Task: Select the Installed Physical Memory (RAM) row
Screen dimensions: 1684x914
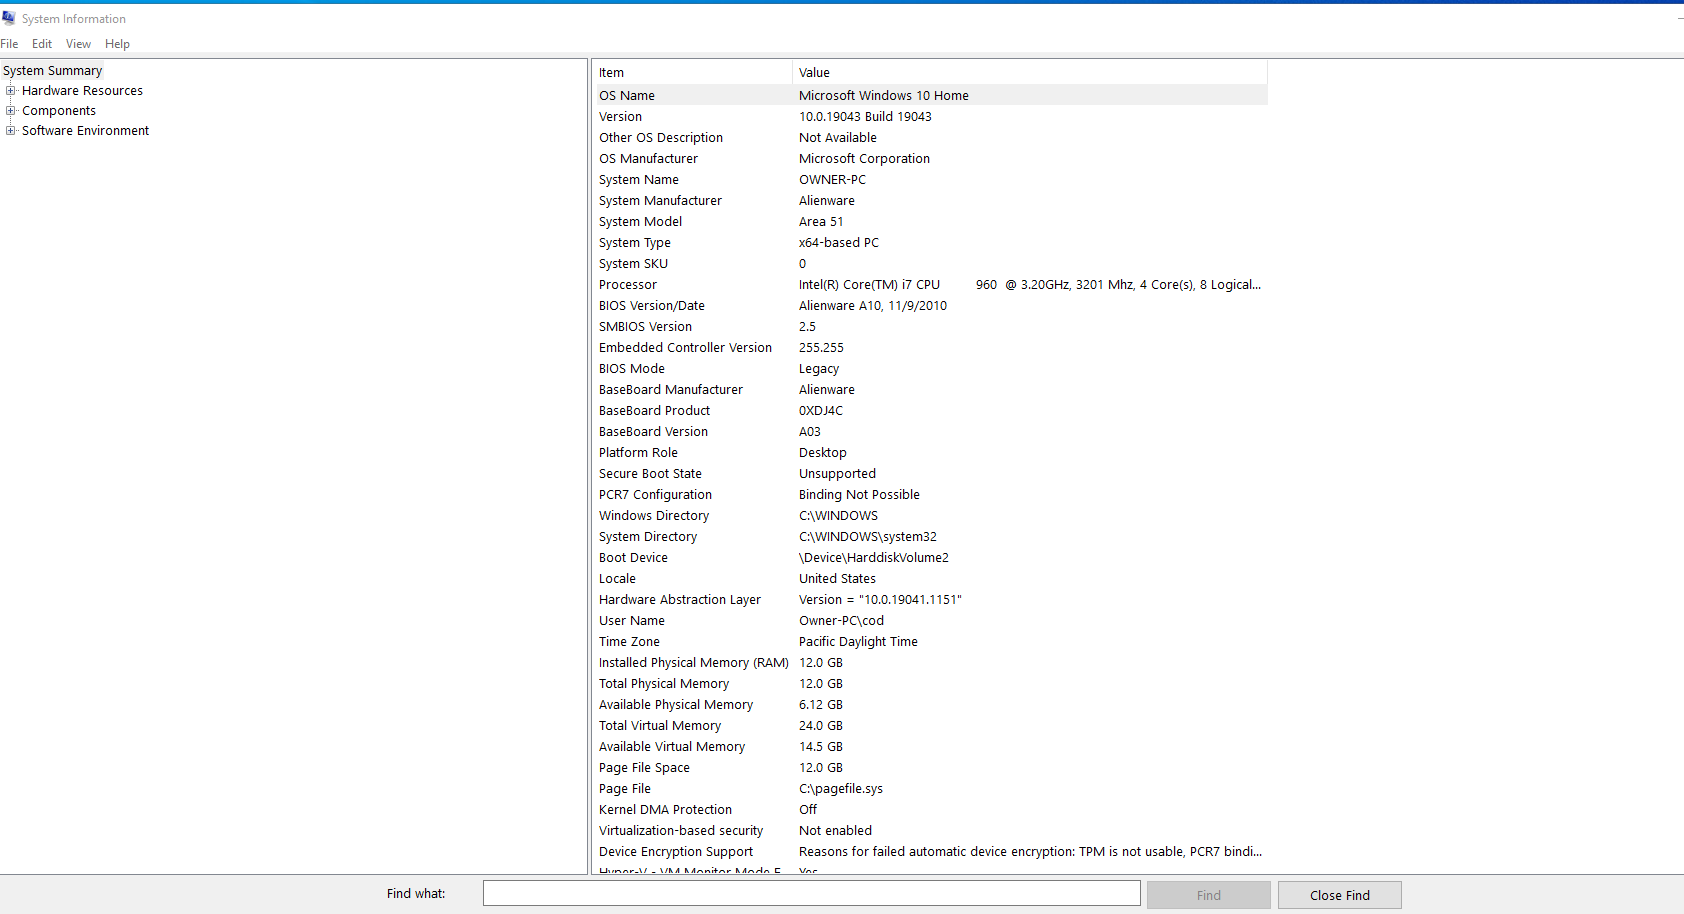Action: click(931, 663)
